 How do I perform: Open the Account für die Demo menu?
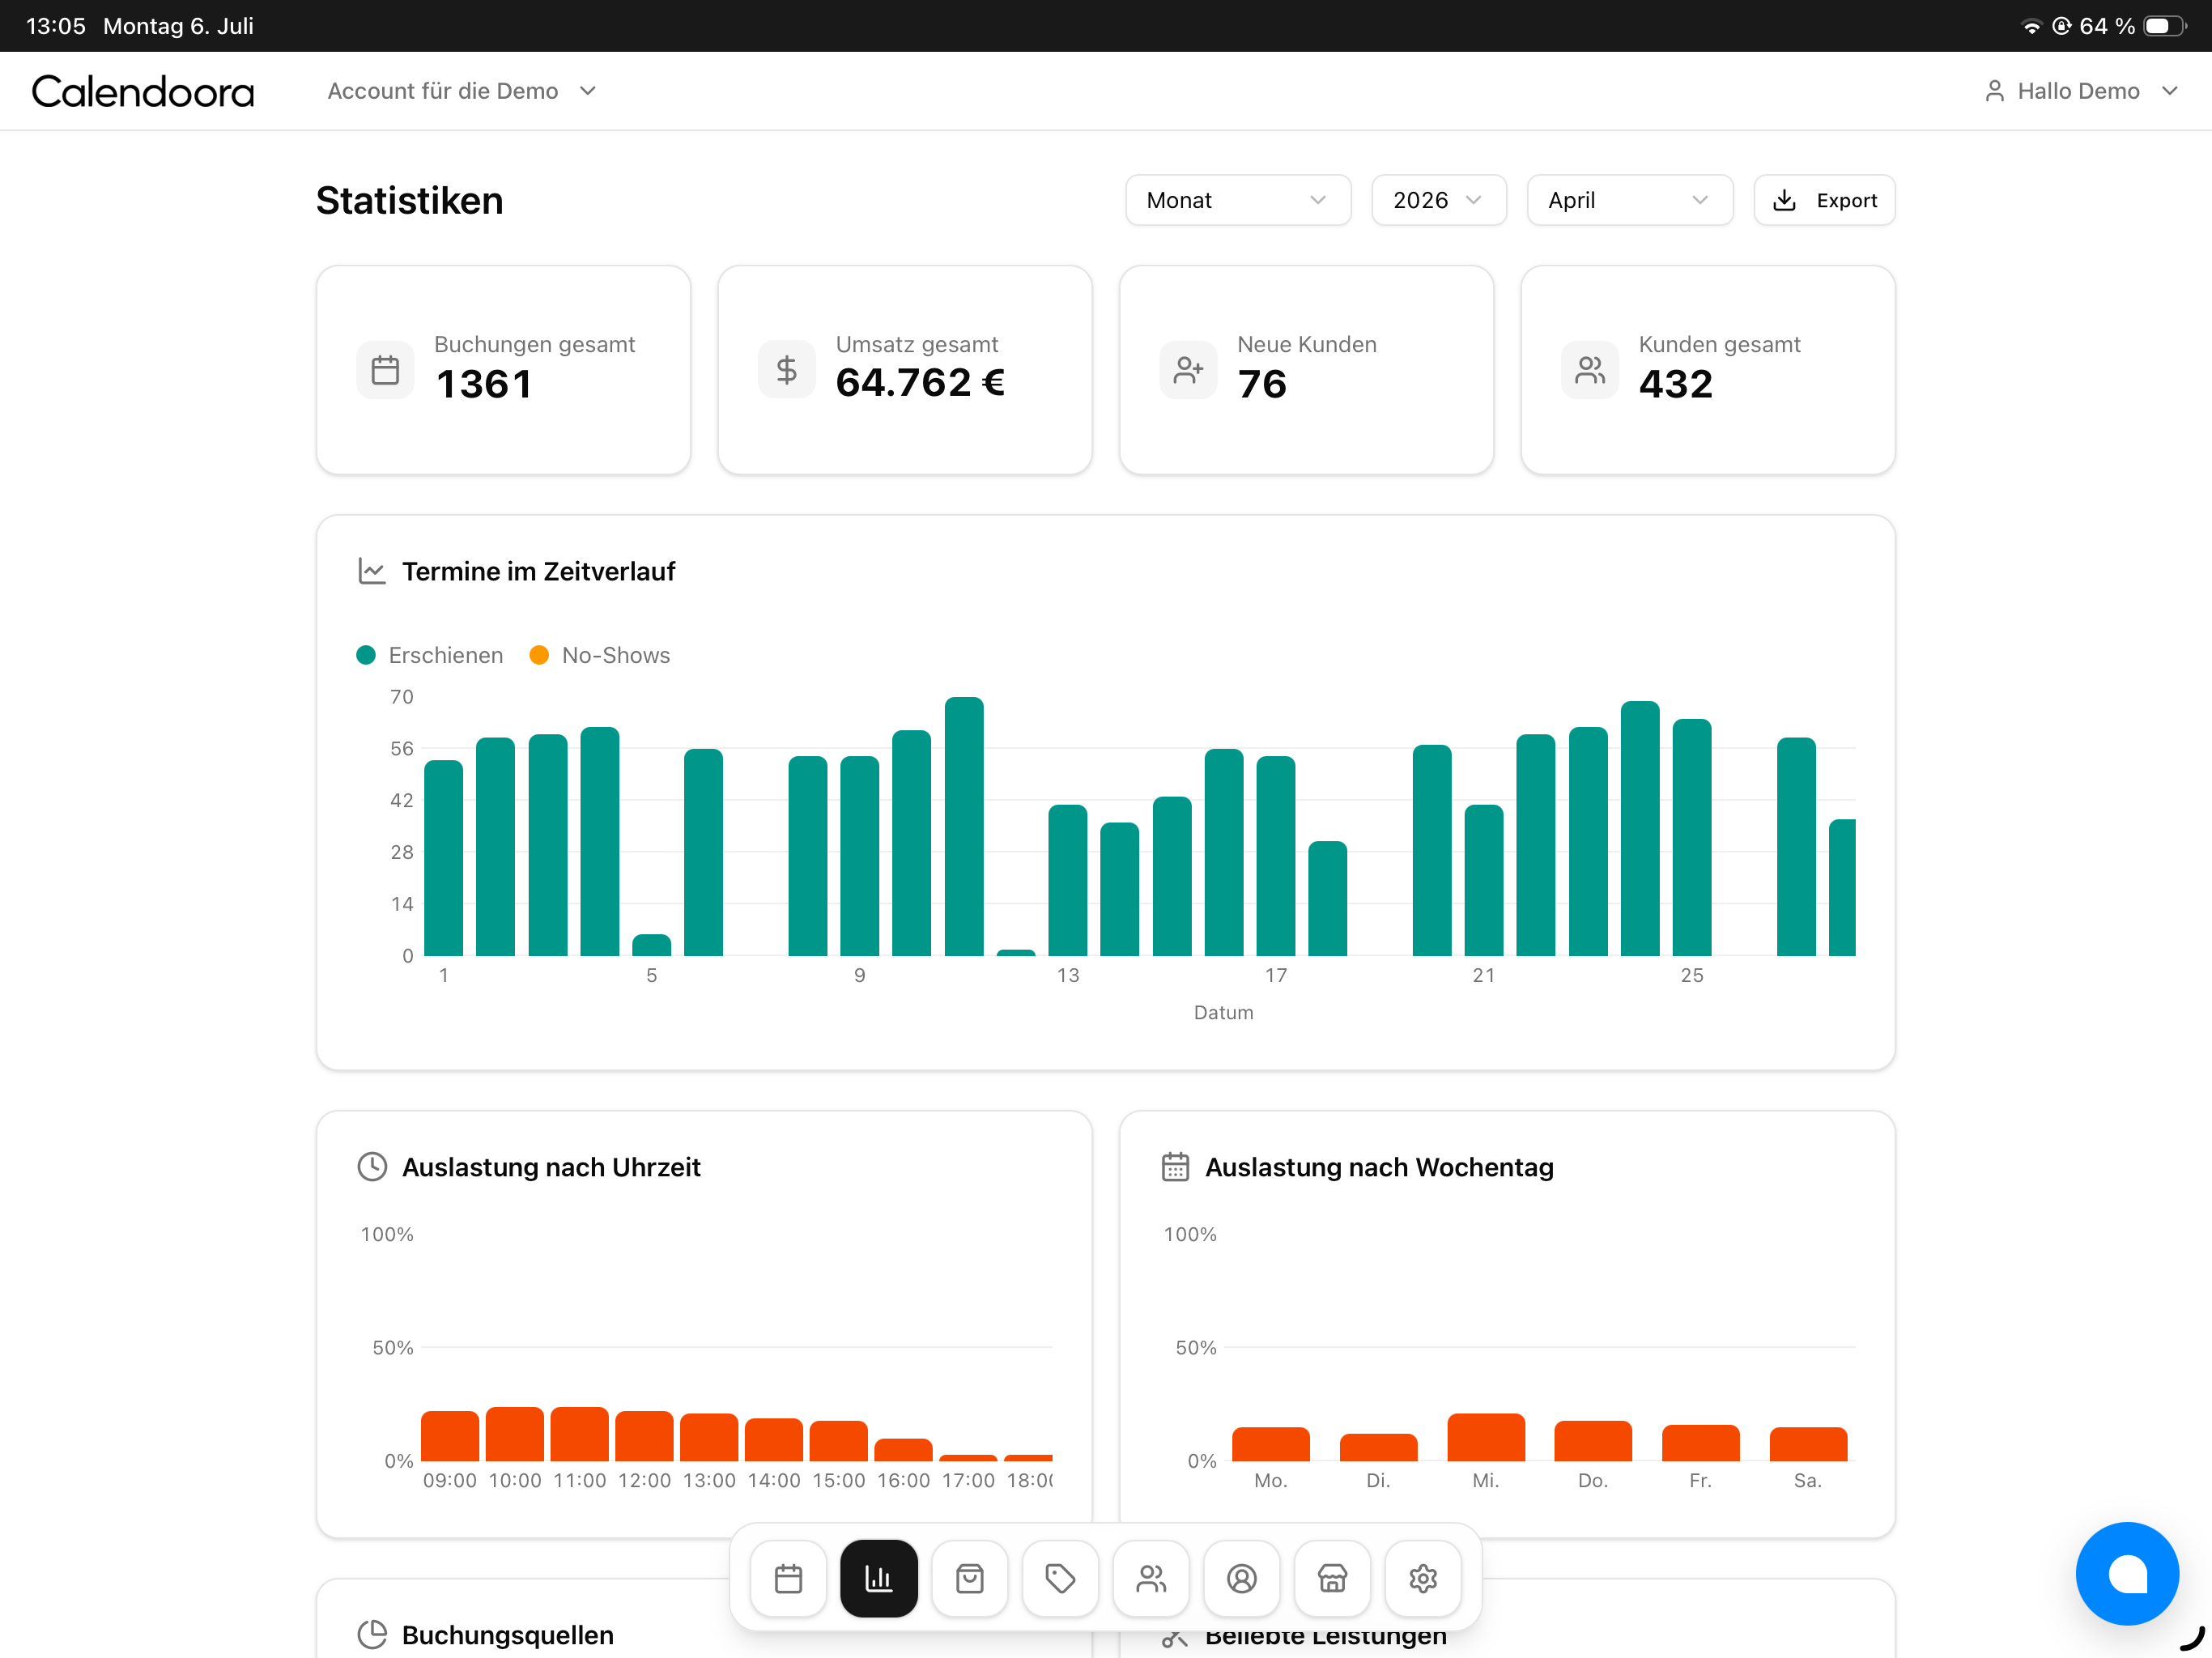pyautogui.click(x=462, y=91)
